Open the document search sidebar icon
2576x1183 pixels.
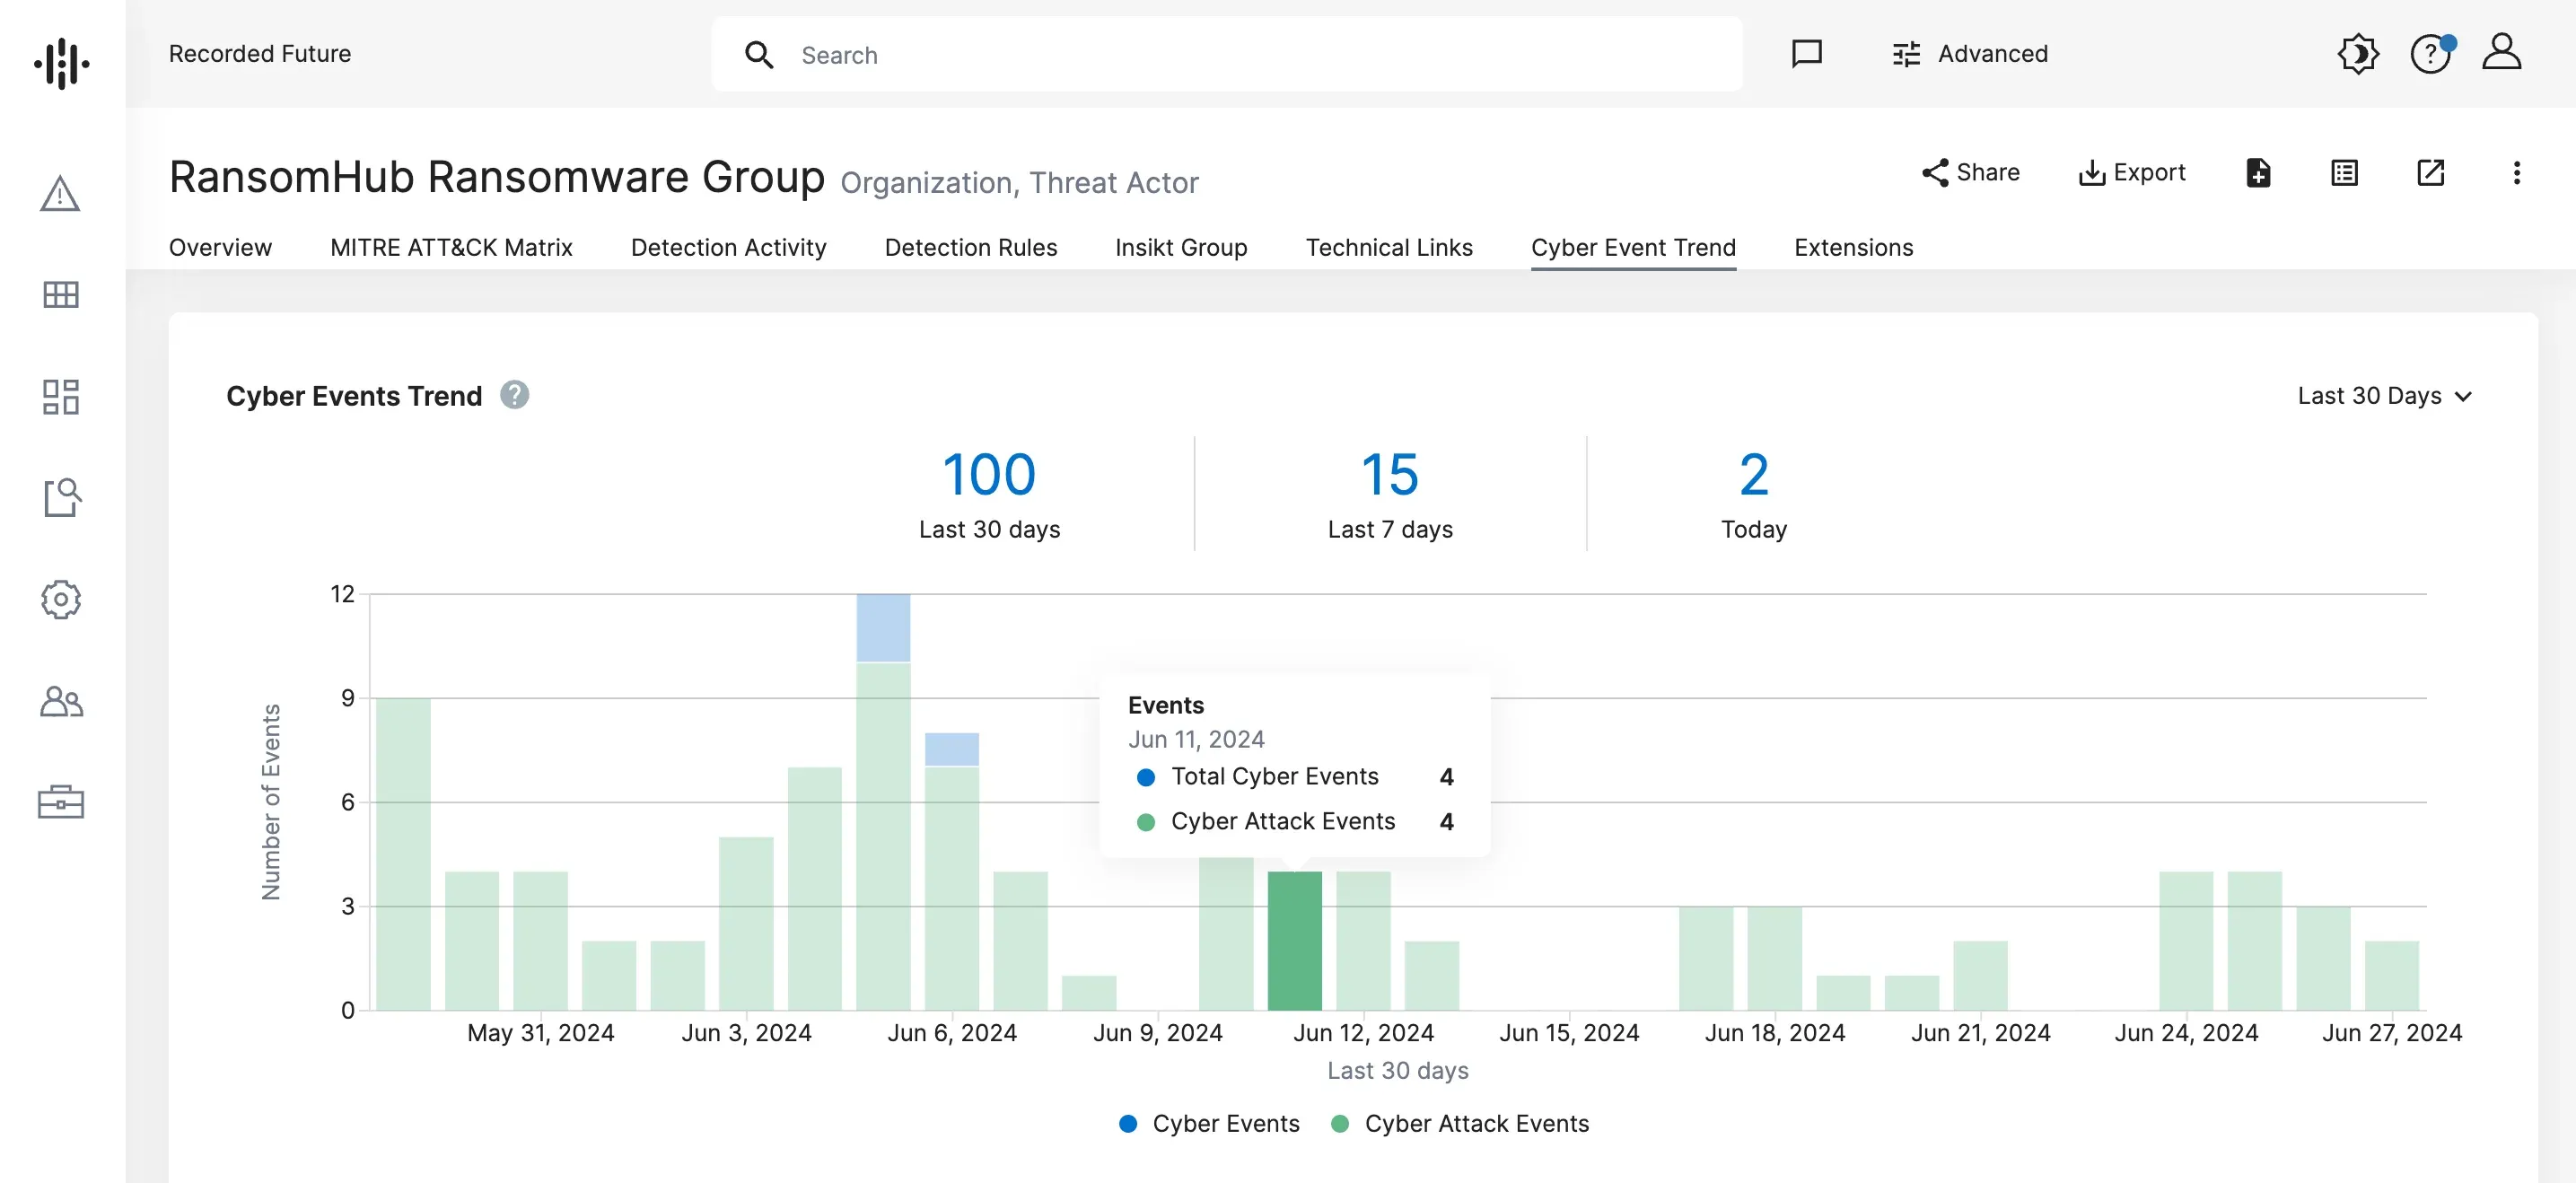coord(61,497)
